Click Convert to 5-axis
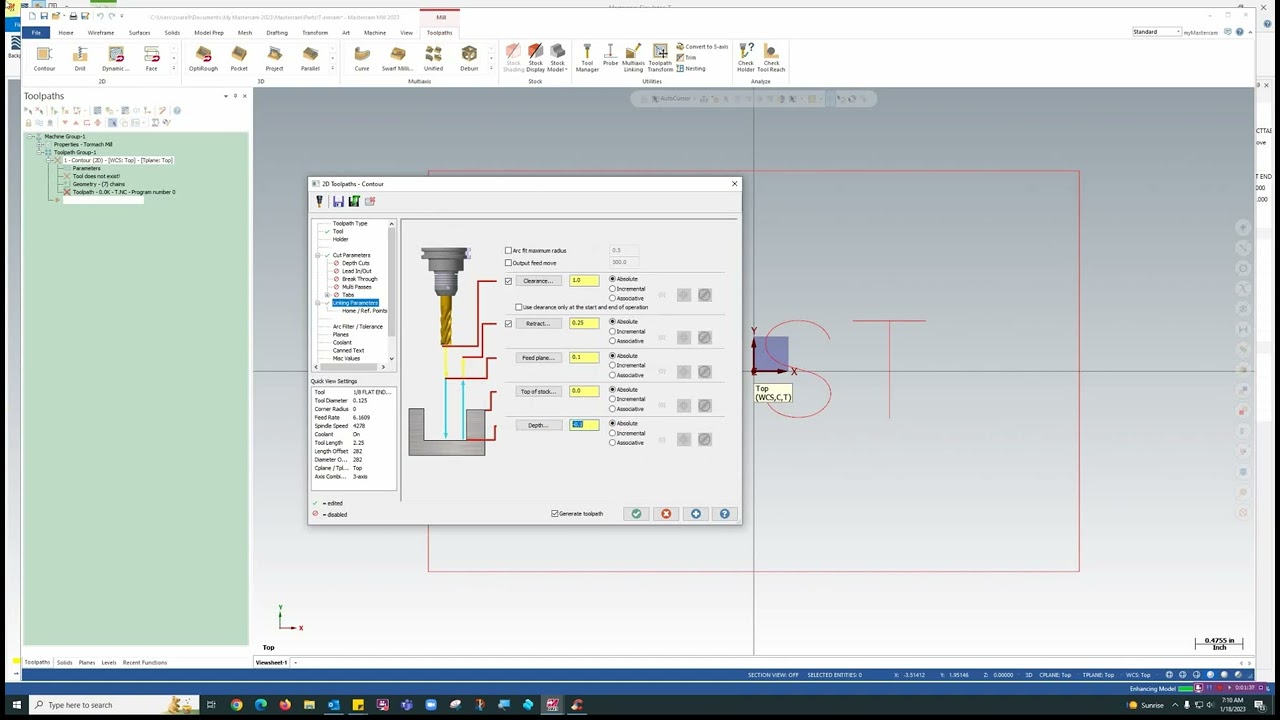Image resolution: width=1280 pixels, height=720 pixels. pos(703,47)
